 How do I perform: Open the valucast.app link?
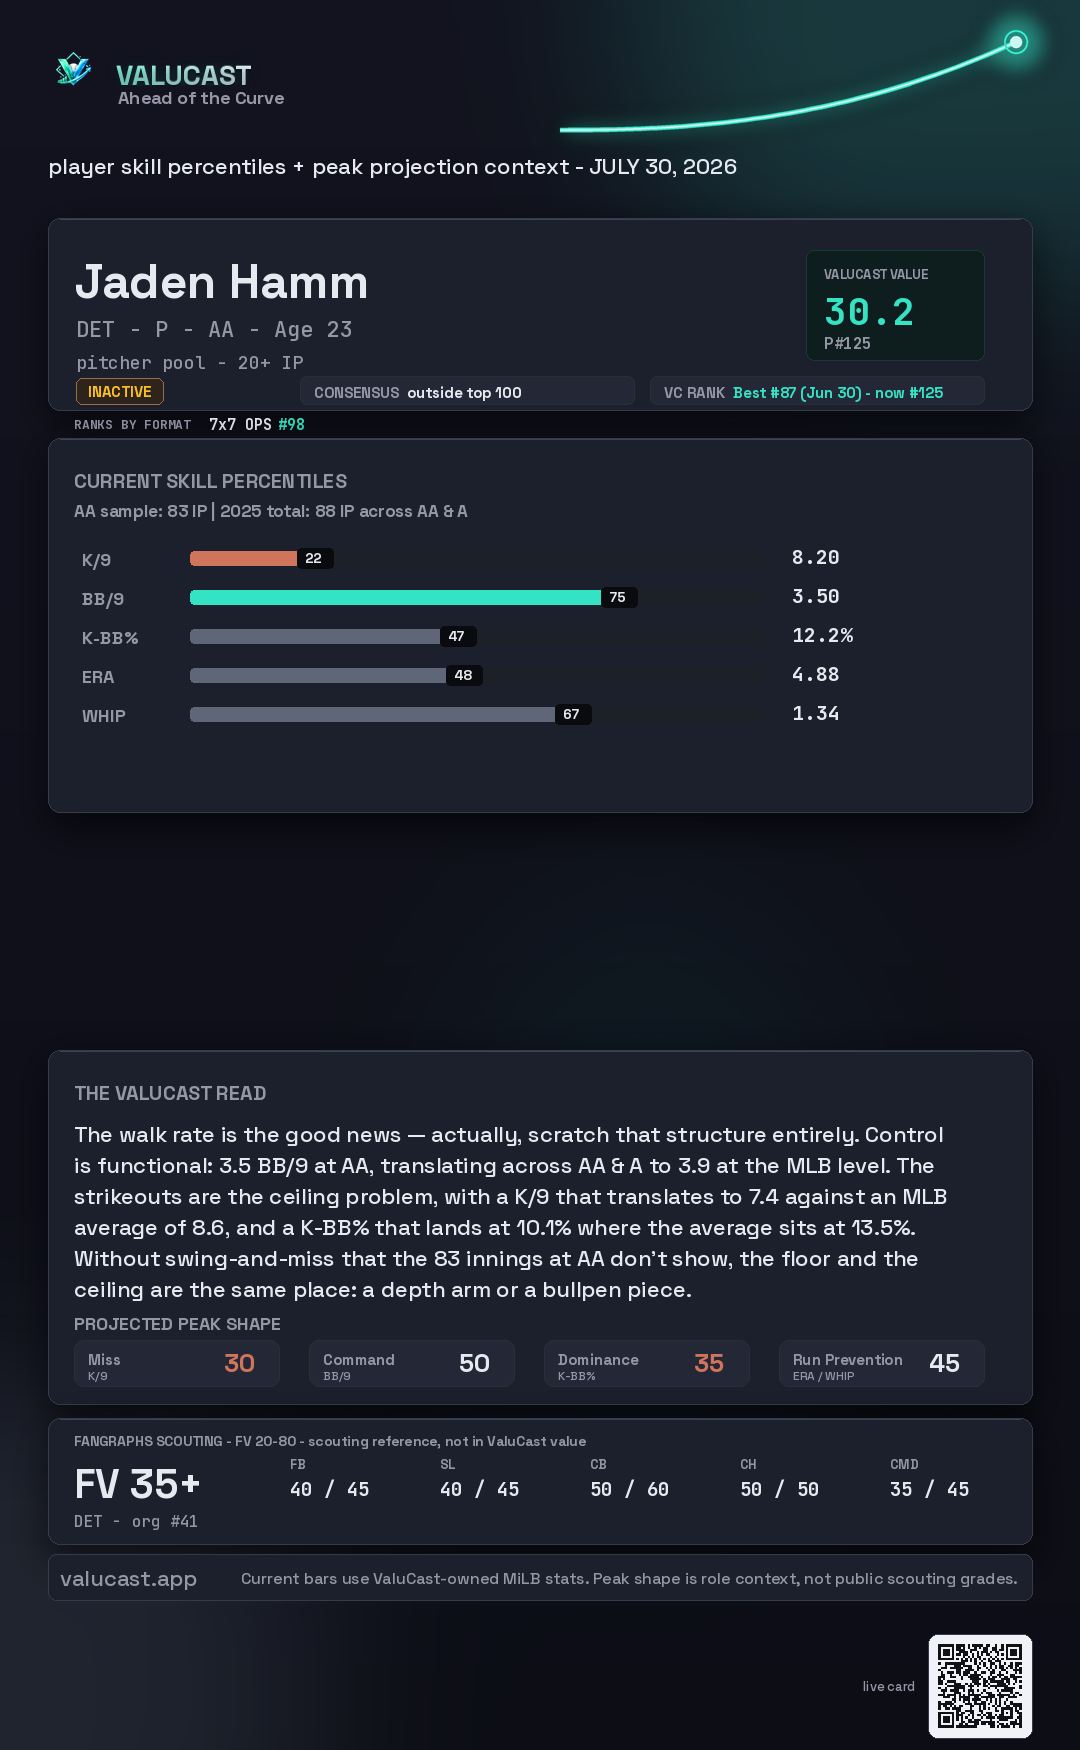click(128, 1578)
